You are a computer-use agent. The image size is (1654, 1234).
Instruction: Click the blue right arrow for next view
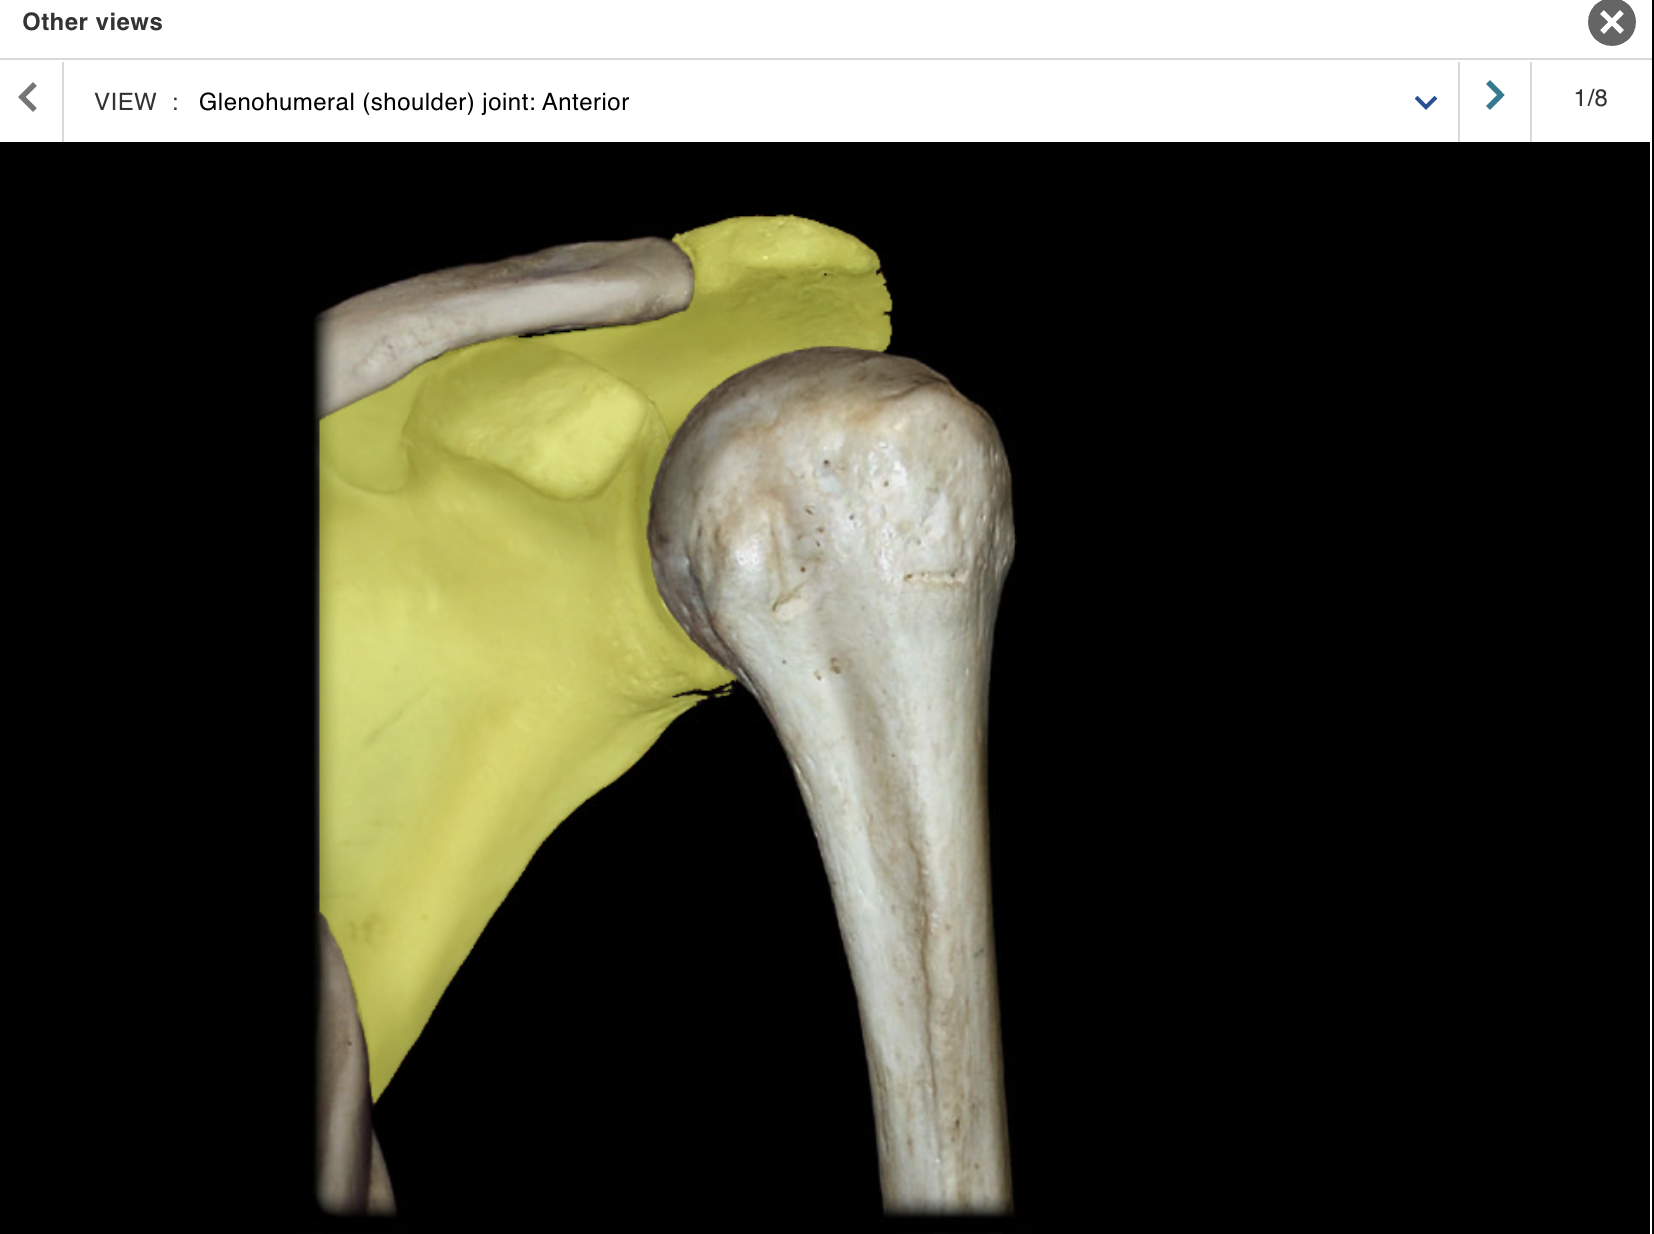1494,97
